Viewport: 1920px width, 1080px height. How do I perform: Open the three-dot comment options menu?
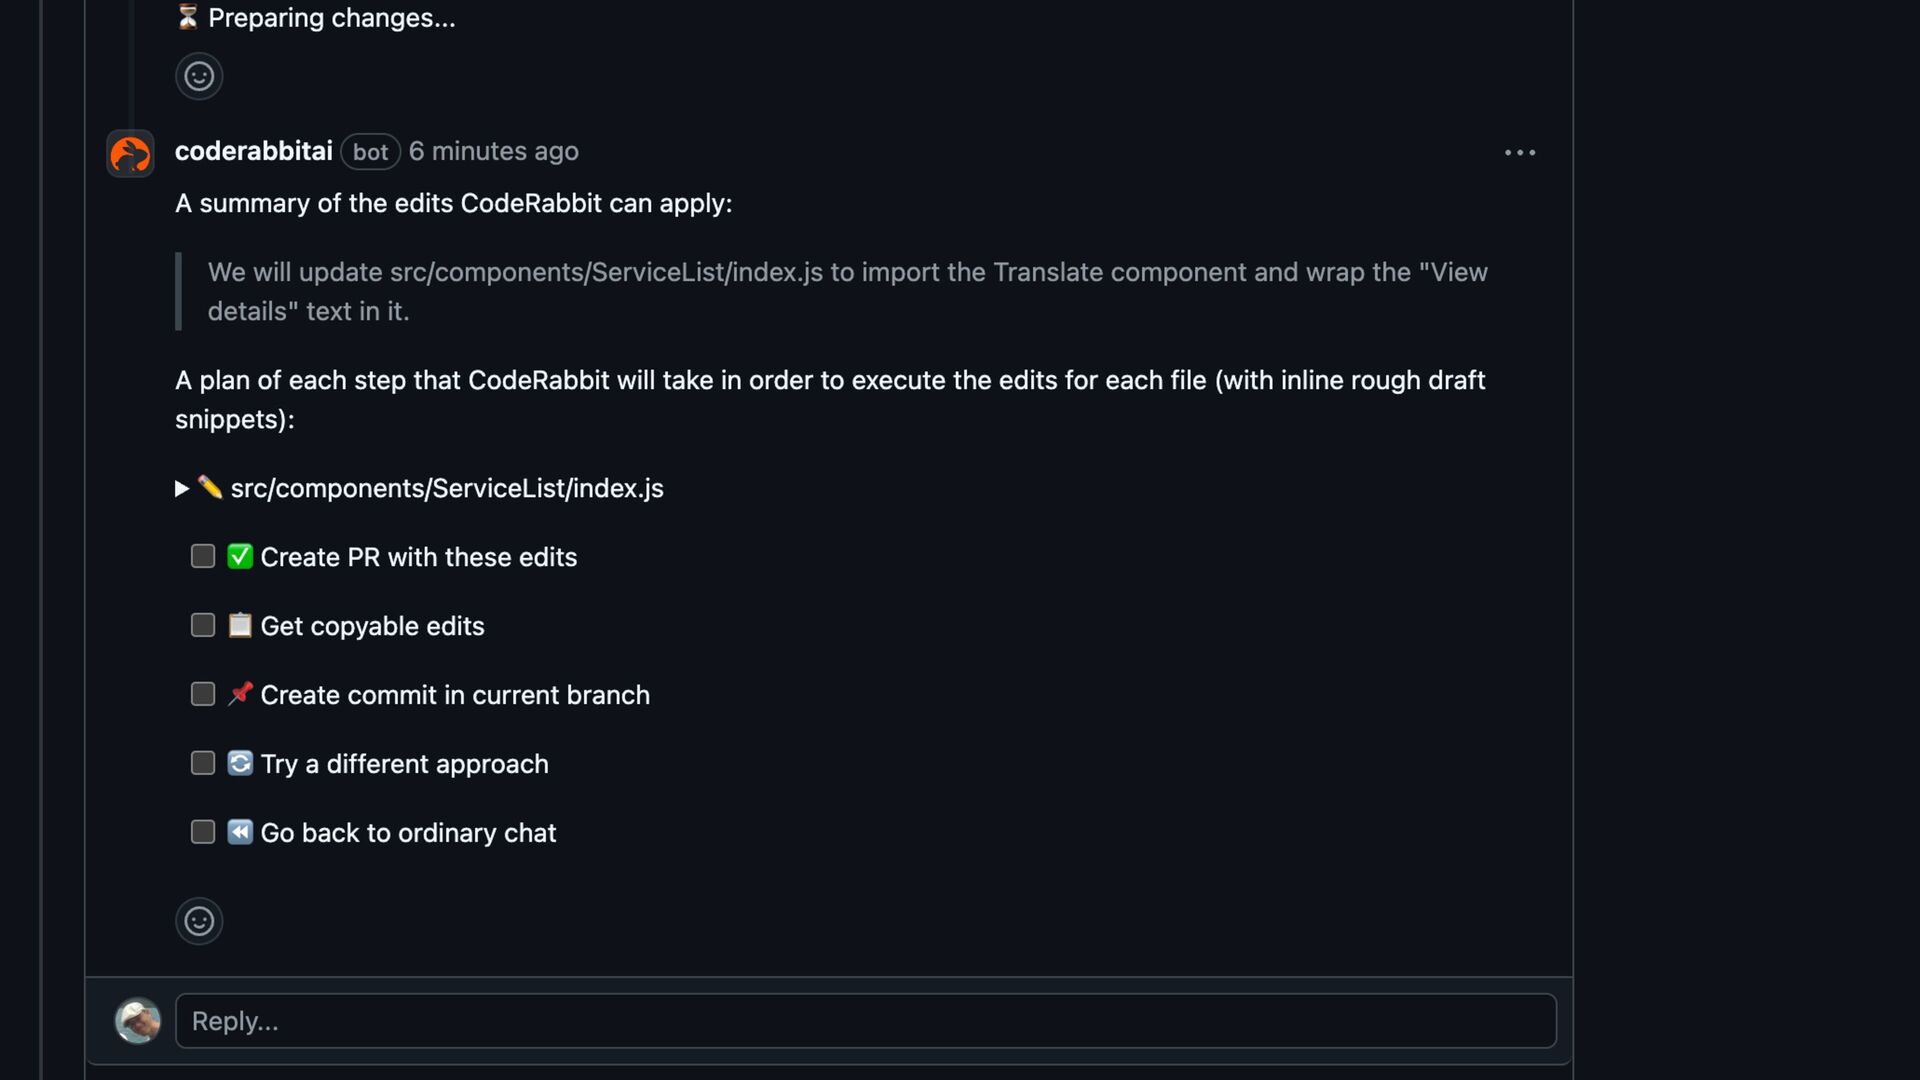(x=1519, y=153)
